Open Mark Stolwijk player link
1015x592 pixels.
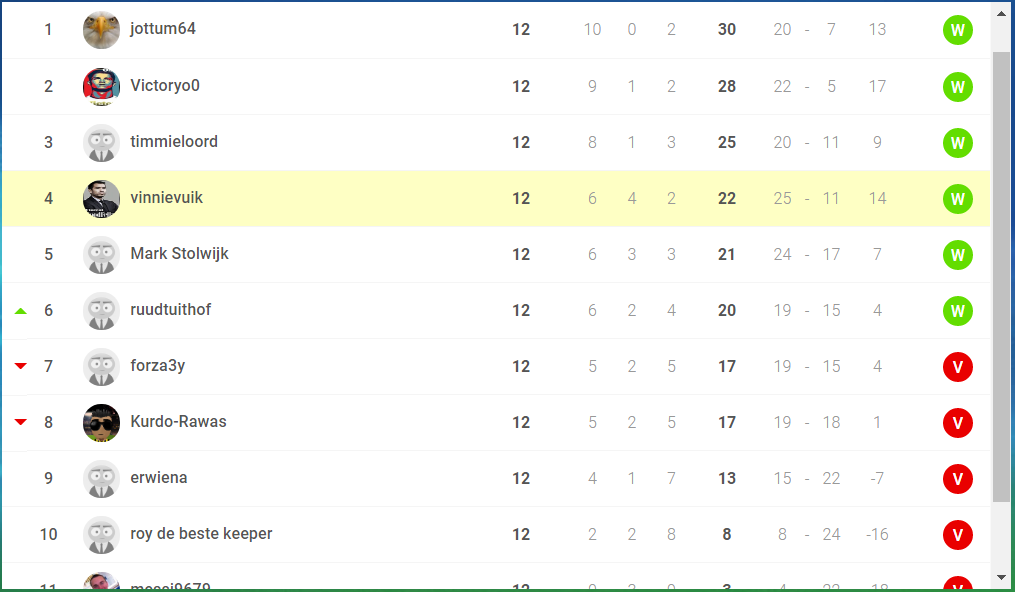pyautogui.click(x=179, y=254)
